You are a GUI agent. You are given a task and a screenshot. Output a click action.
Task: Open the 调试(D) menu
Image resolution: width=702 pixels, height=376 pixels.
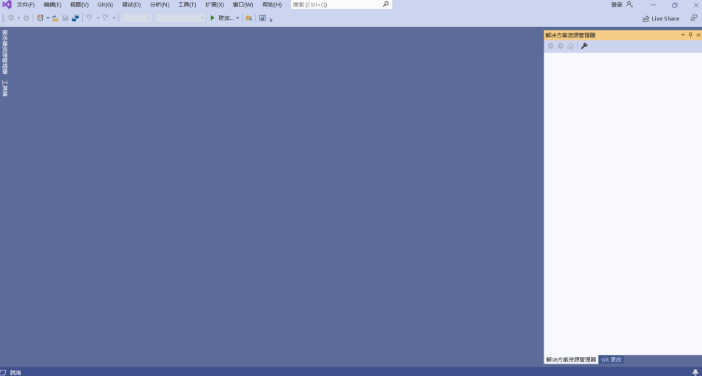tap(131, 4)
